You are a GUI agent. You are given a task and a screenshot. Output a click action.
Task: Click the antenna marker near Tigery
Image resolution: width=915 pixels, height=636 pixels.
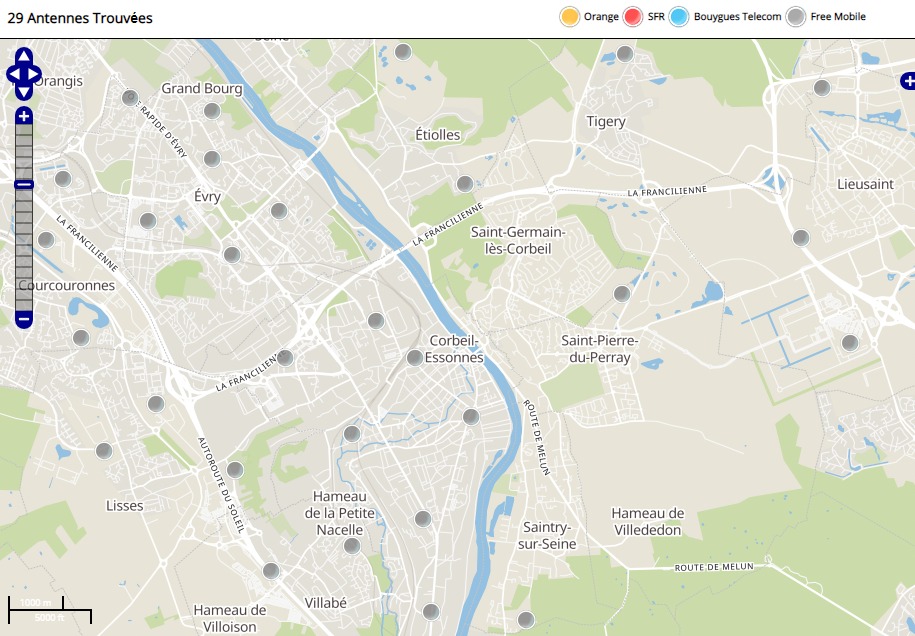pyautogui.click(x=625, y=54)
